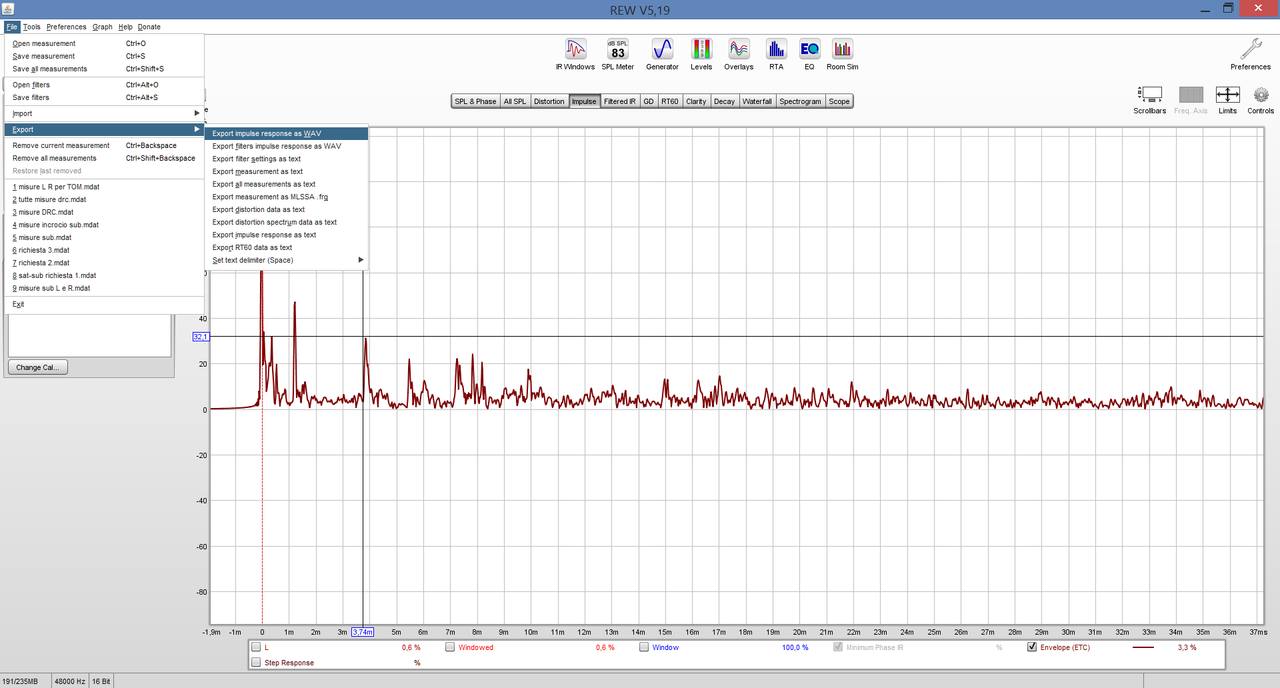Open the Help menu
The width and height of the screenshot is (1280, 688).
[x=125, y=27]
